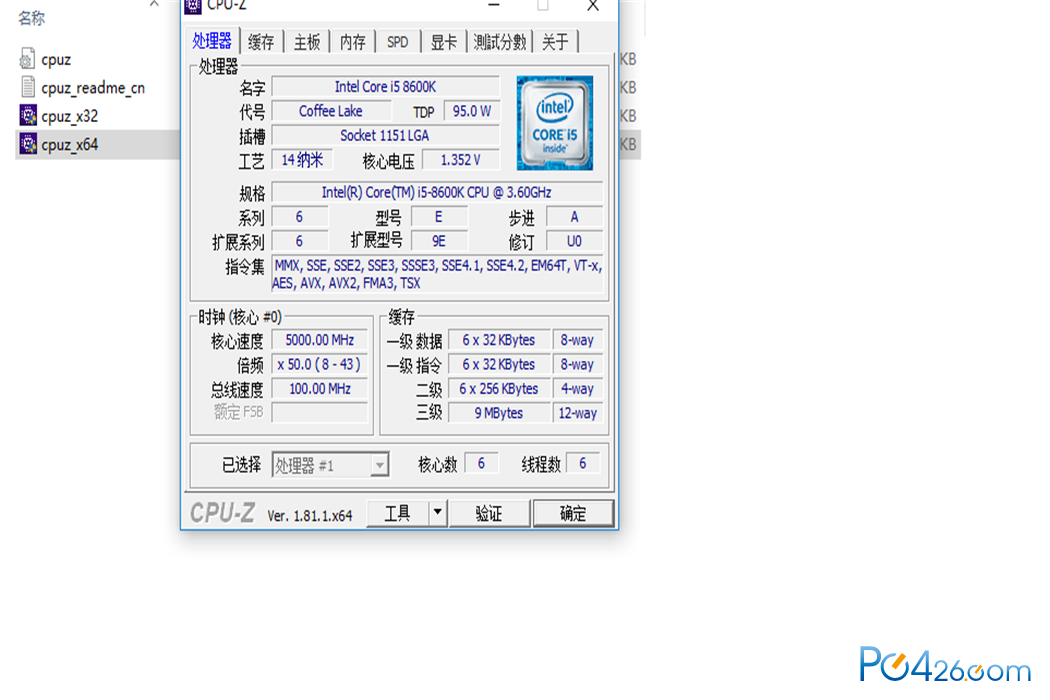Click the U0 revision value
Viewport: 1050px width, 700px height.
click(575, 241)
